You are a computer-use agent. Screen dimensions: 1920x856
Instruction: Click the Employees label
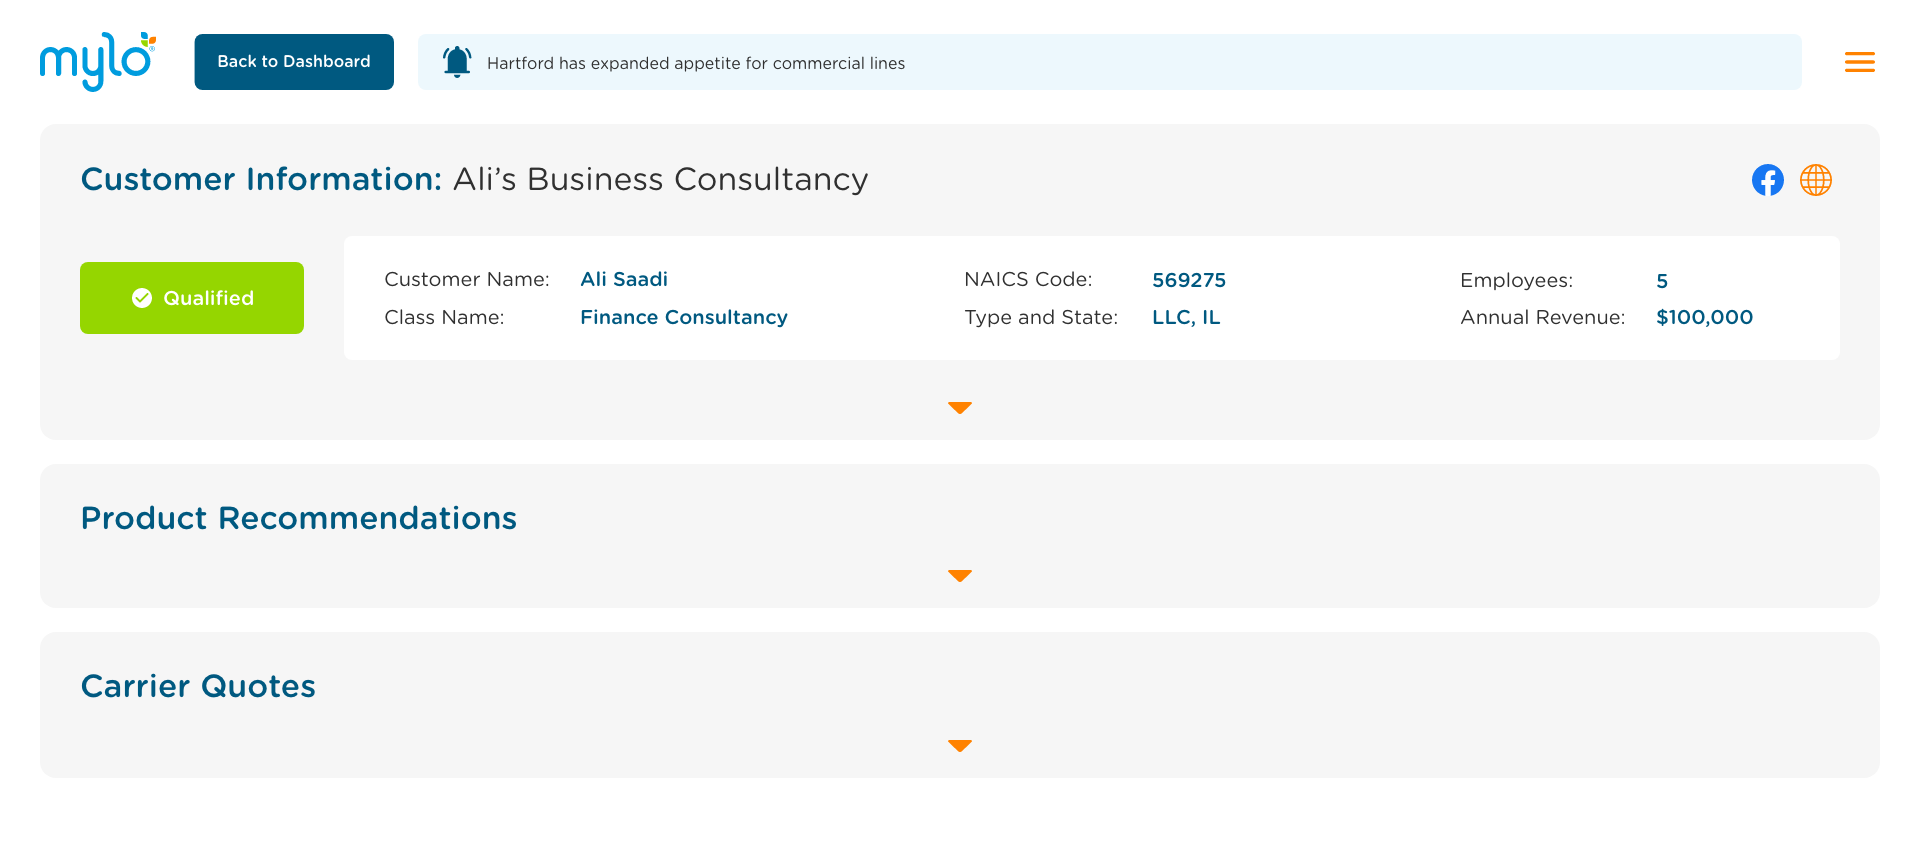[1516, 280]
